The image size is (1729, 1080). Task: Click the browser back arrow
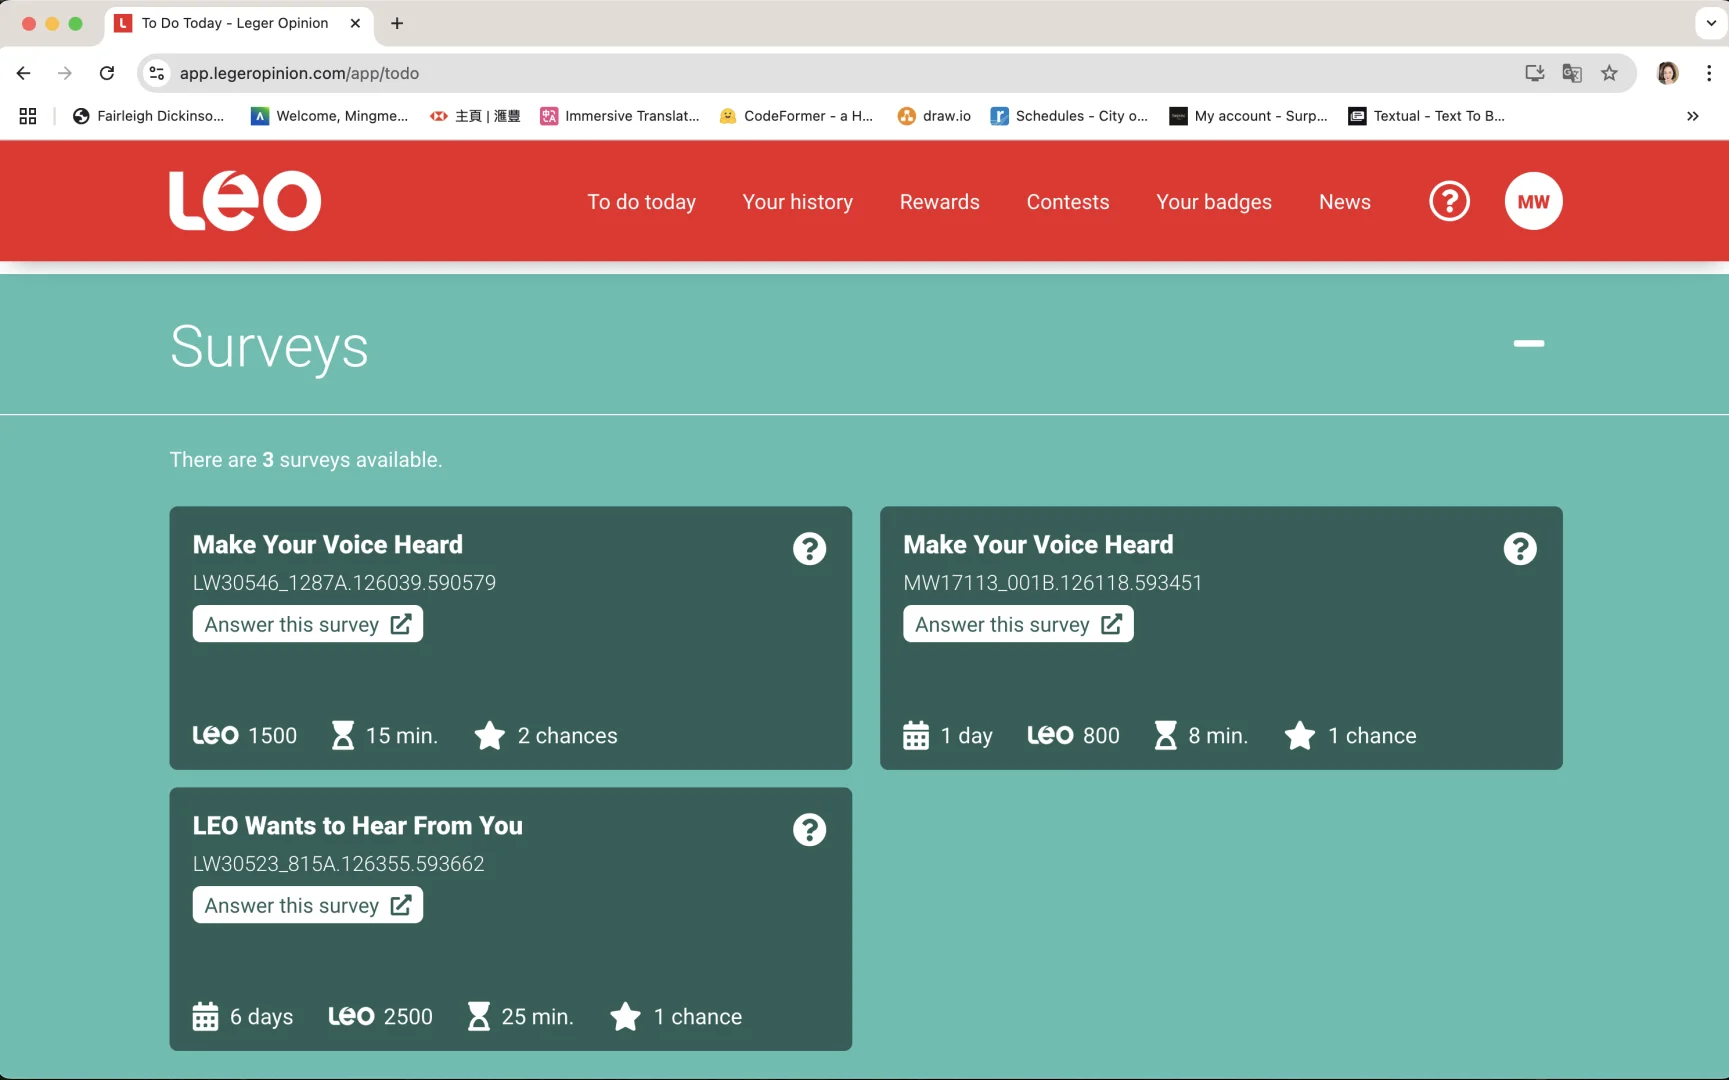point(24,73)
